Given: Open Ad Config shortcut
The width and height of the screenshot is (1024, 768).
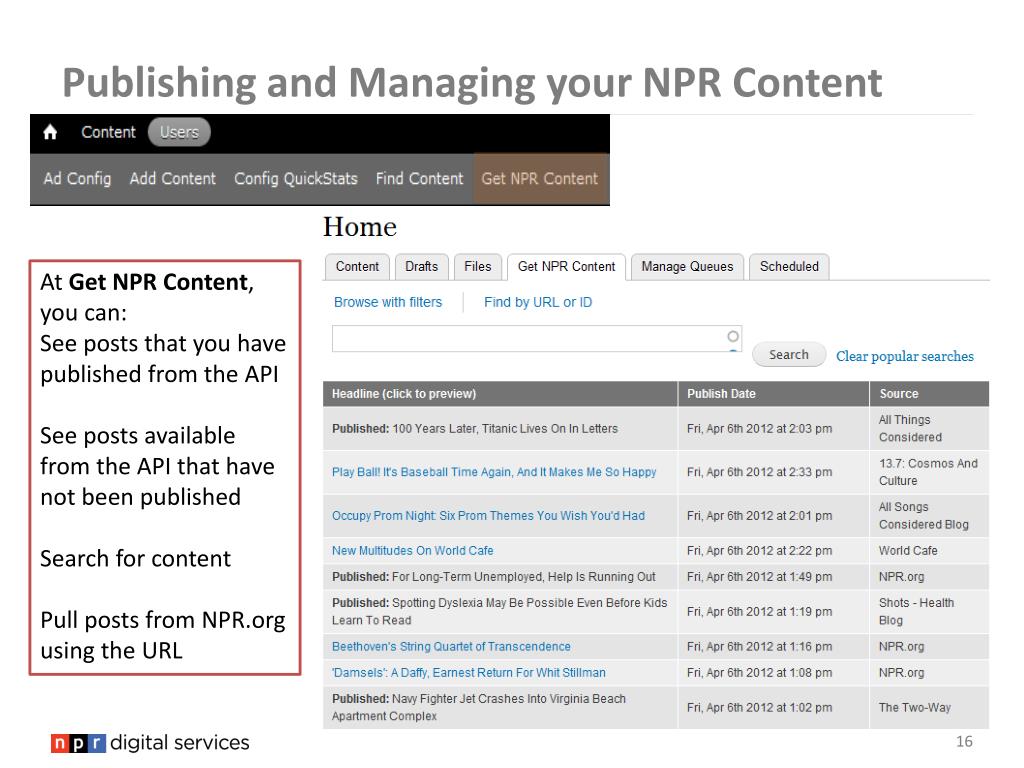Looking at the screenshot, I should pyautogui.click(x=77, y=179).
